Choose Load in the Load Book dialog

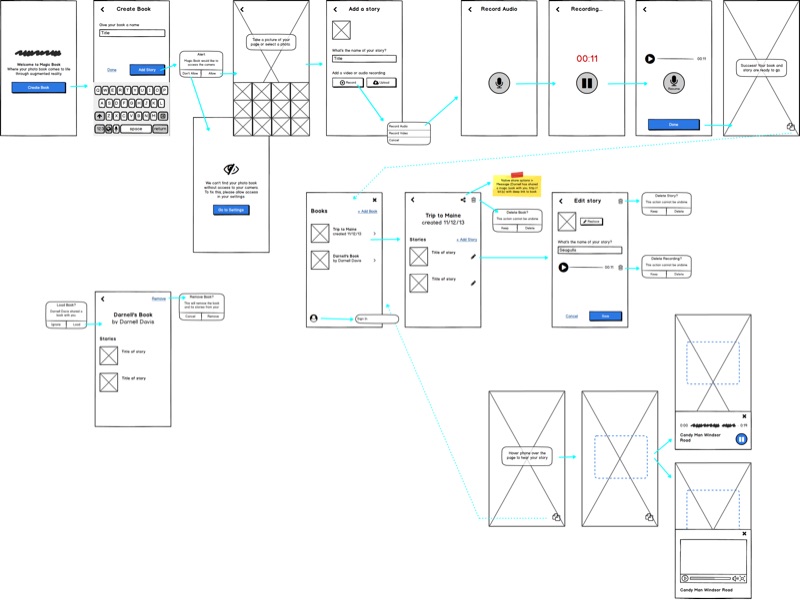(77, 324)
